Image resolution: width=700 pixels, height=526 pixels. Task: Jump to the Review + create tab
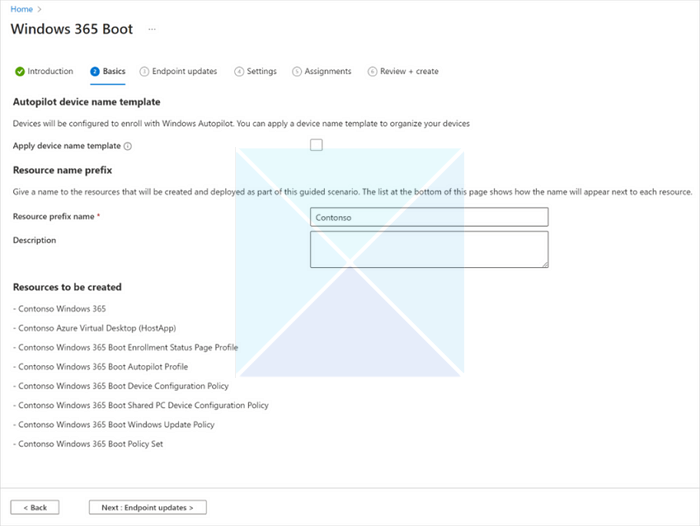(409, 72)
